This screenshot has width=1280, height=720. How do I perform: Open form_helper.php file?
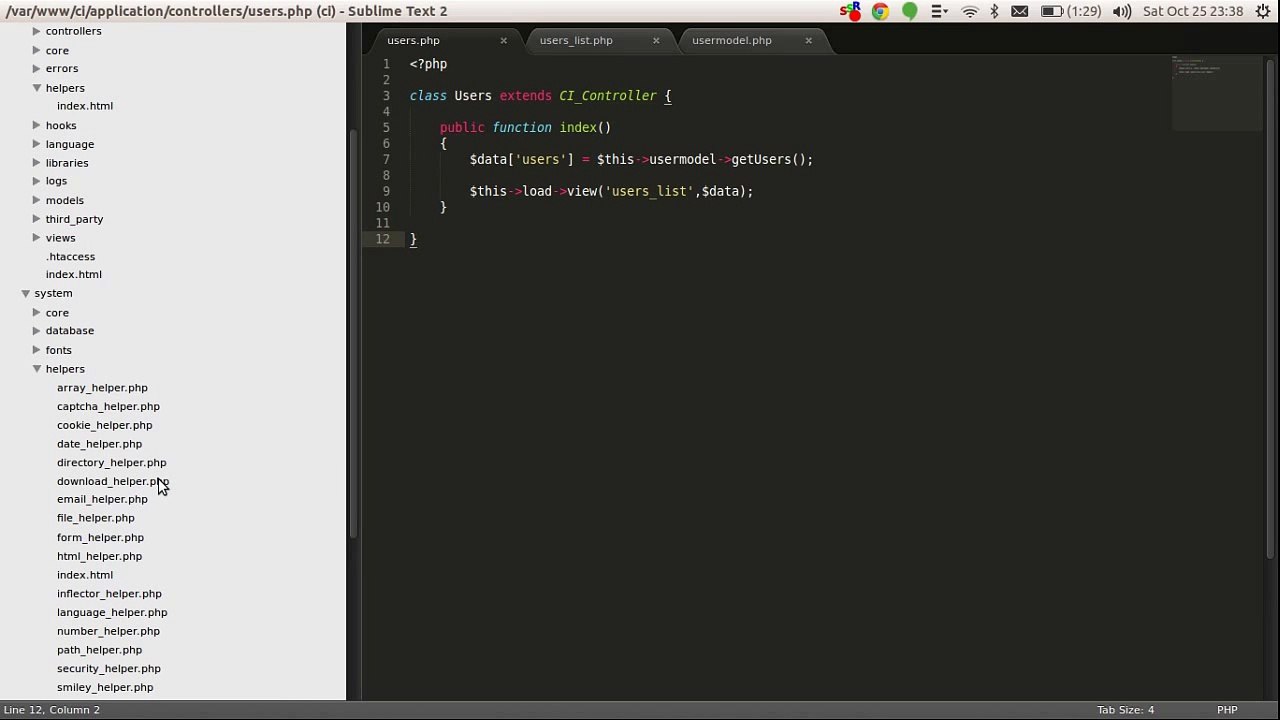click(x=100, y=538)
